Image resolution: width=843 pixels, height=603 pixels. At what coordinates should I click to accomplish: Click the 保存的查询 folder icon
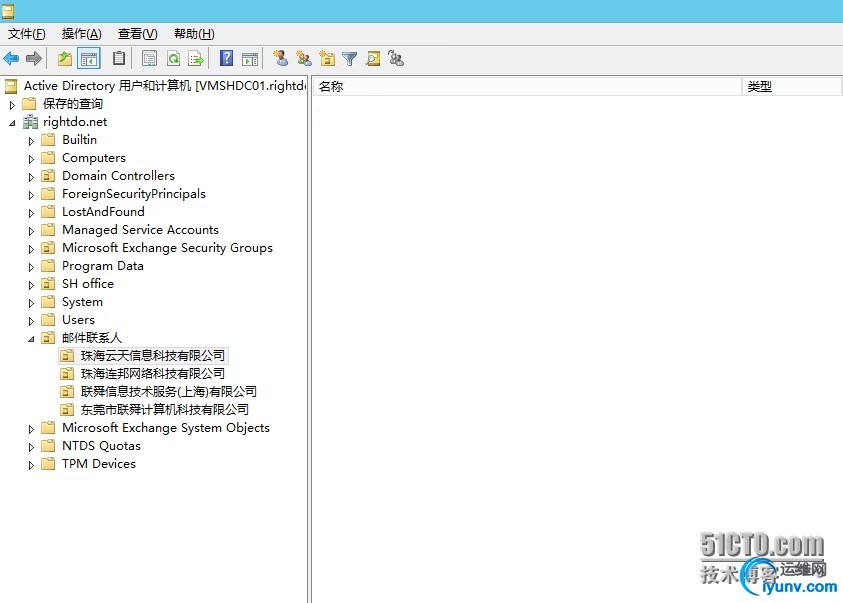29,104
